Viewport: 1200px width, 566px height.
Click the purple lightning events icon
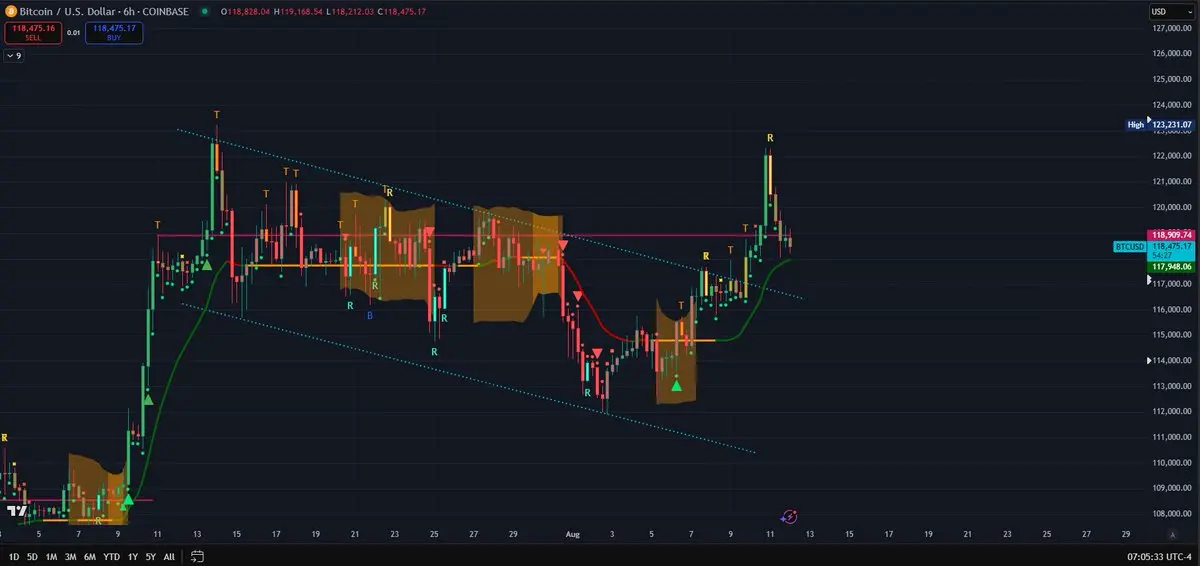click(x=789, y=516)
